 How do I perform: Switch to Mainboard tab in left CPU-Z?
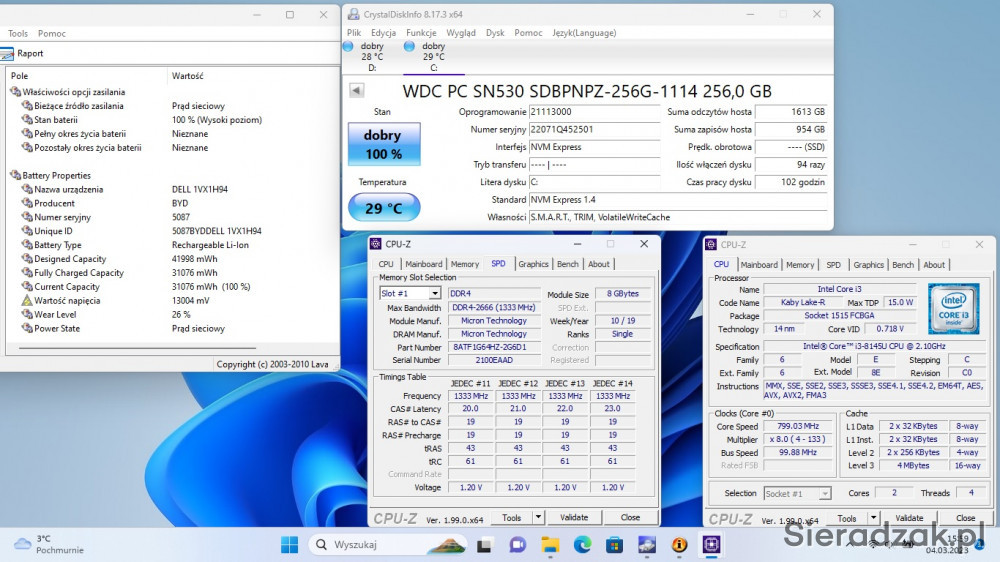(x=423, y=264)
